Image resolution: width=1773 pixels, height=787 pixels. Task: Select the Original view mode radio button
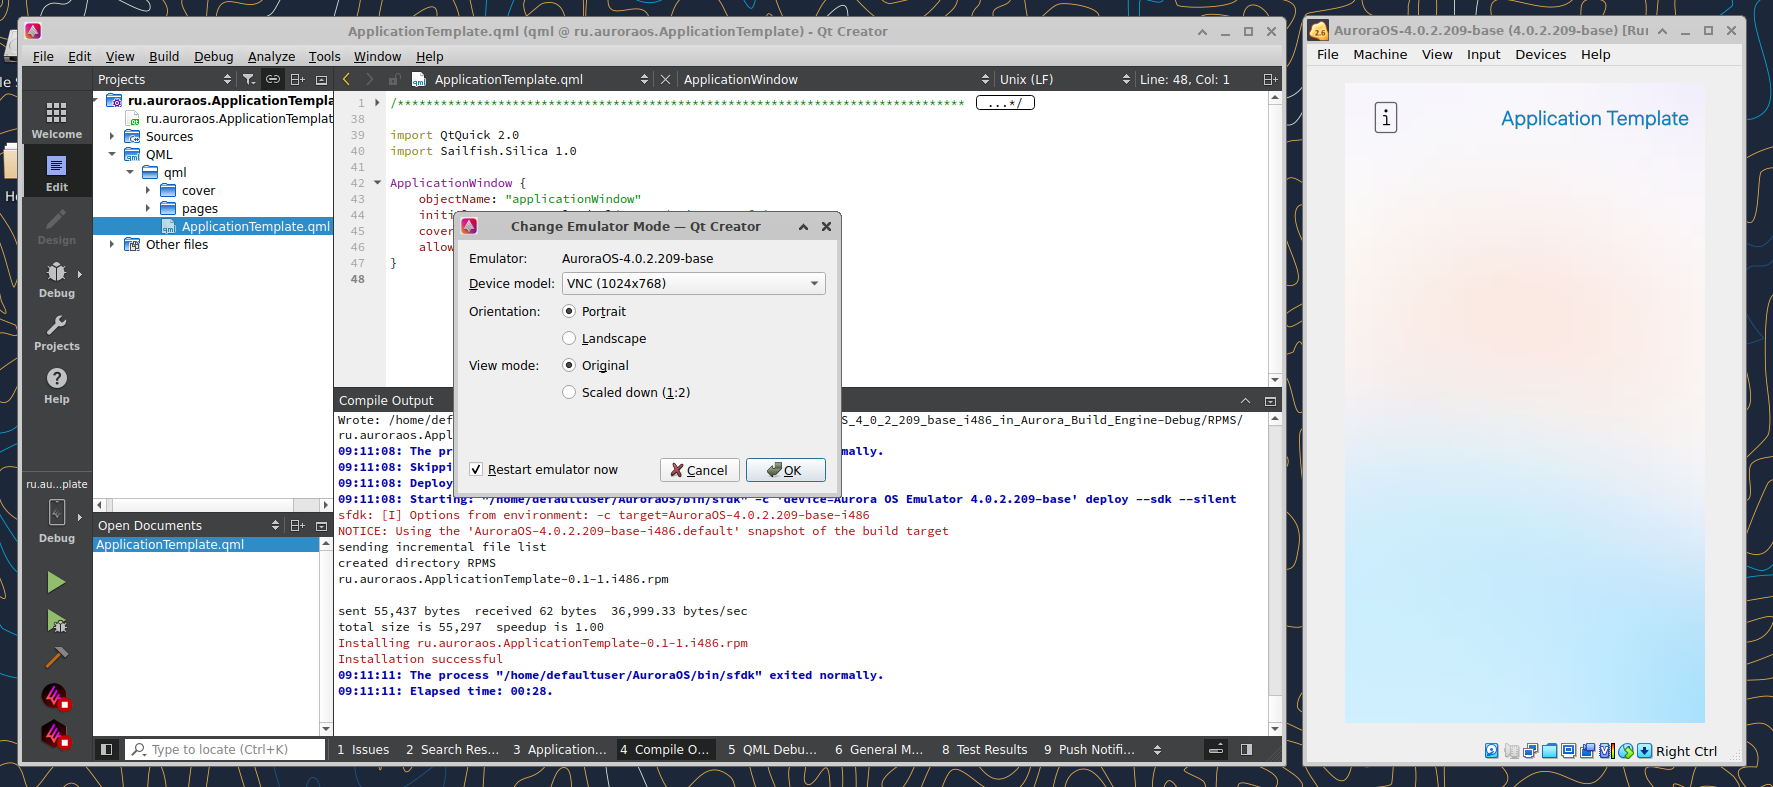coord(569,365)
